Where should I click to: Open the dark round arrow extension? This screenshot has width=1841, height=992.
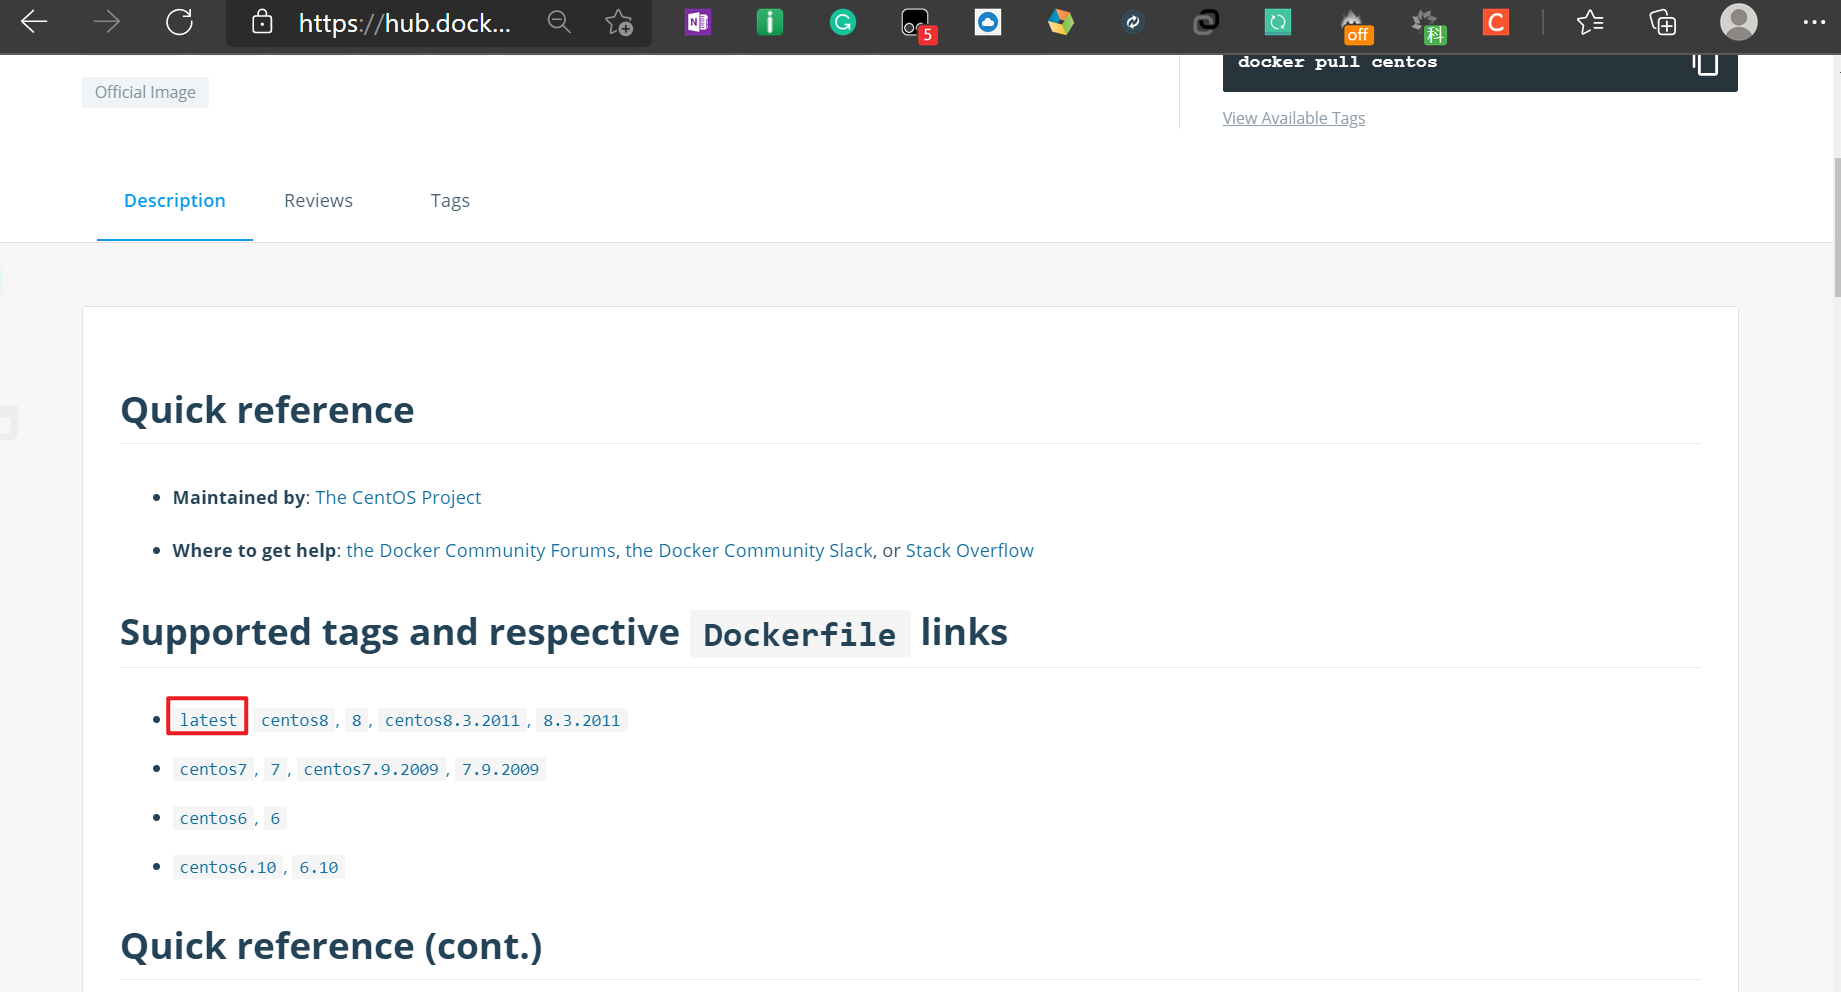pos(1133,22)
